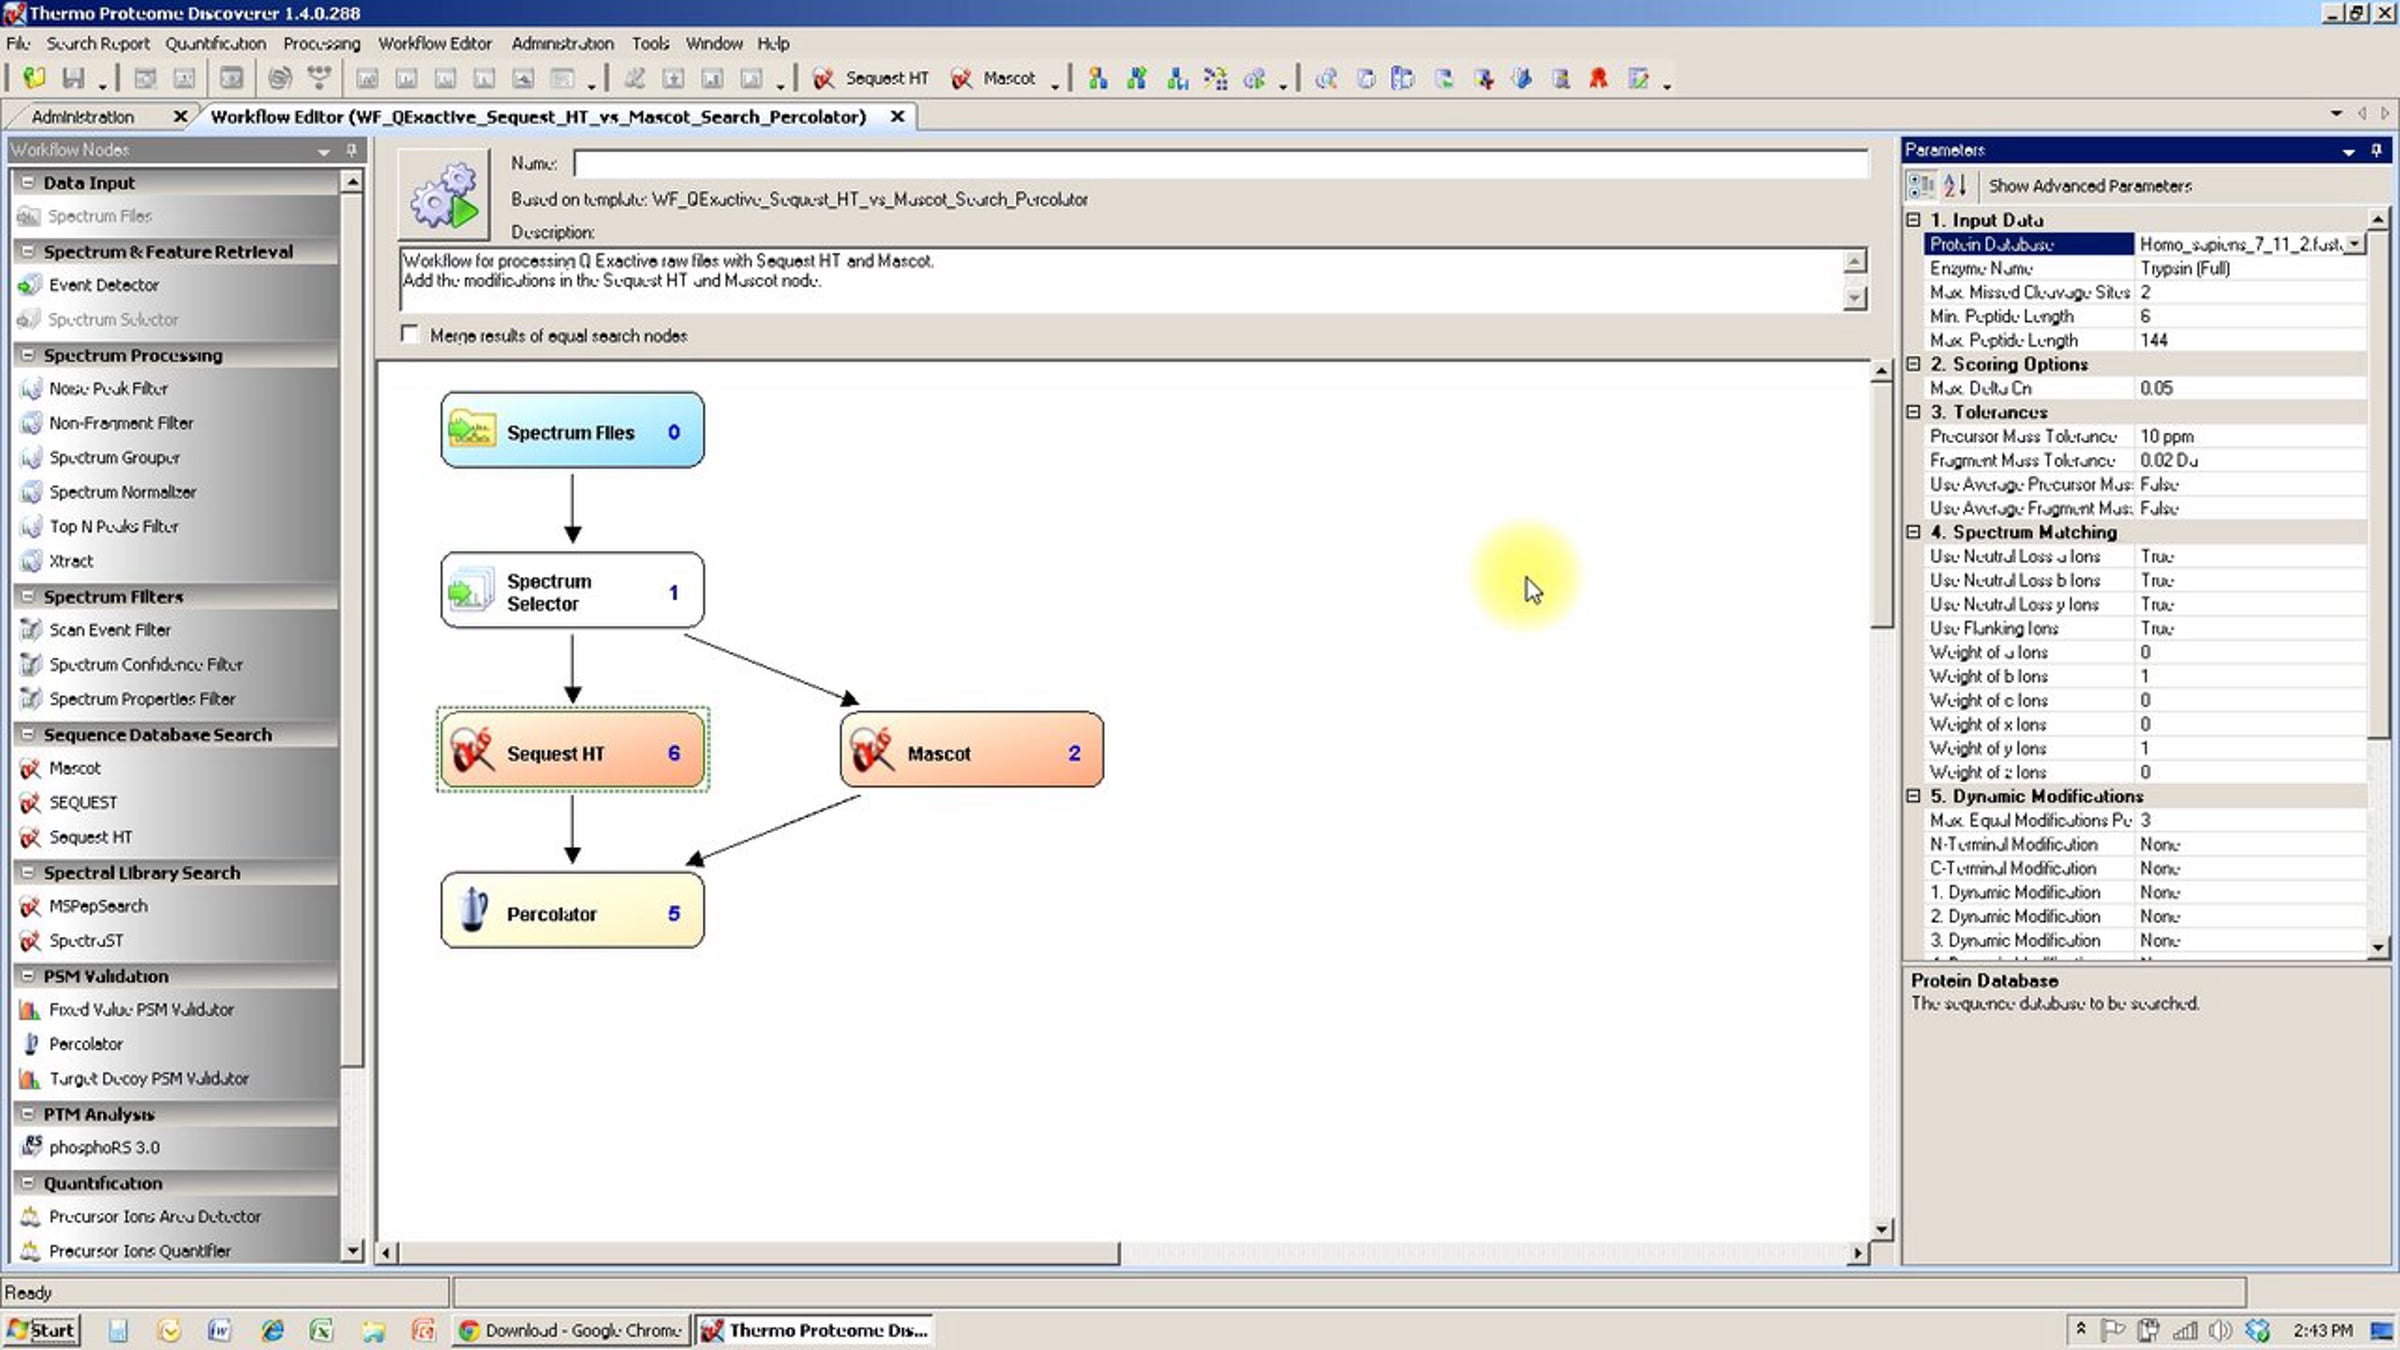Toggle the categorized view icon in Parameters
This screenshot has height=1350, width=2400.
coord(1921,186)
